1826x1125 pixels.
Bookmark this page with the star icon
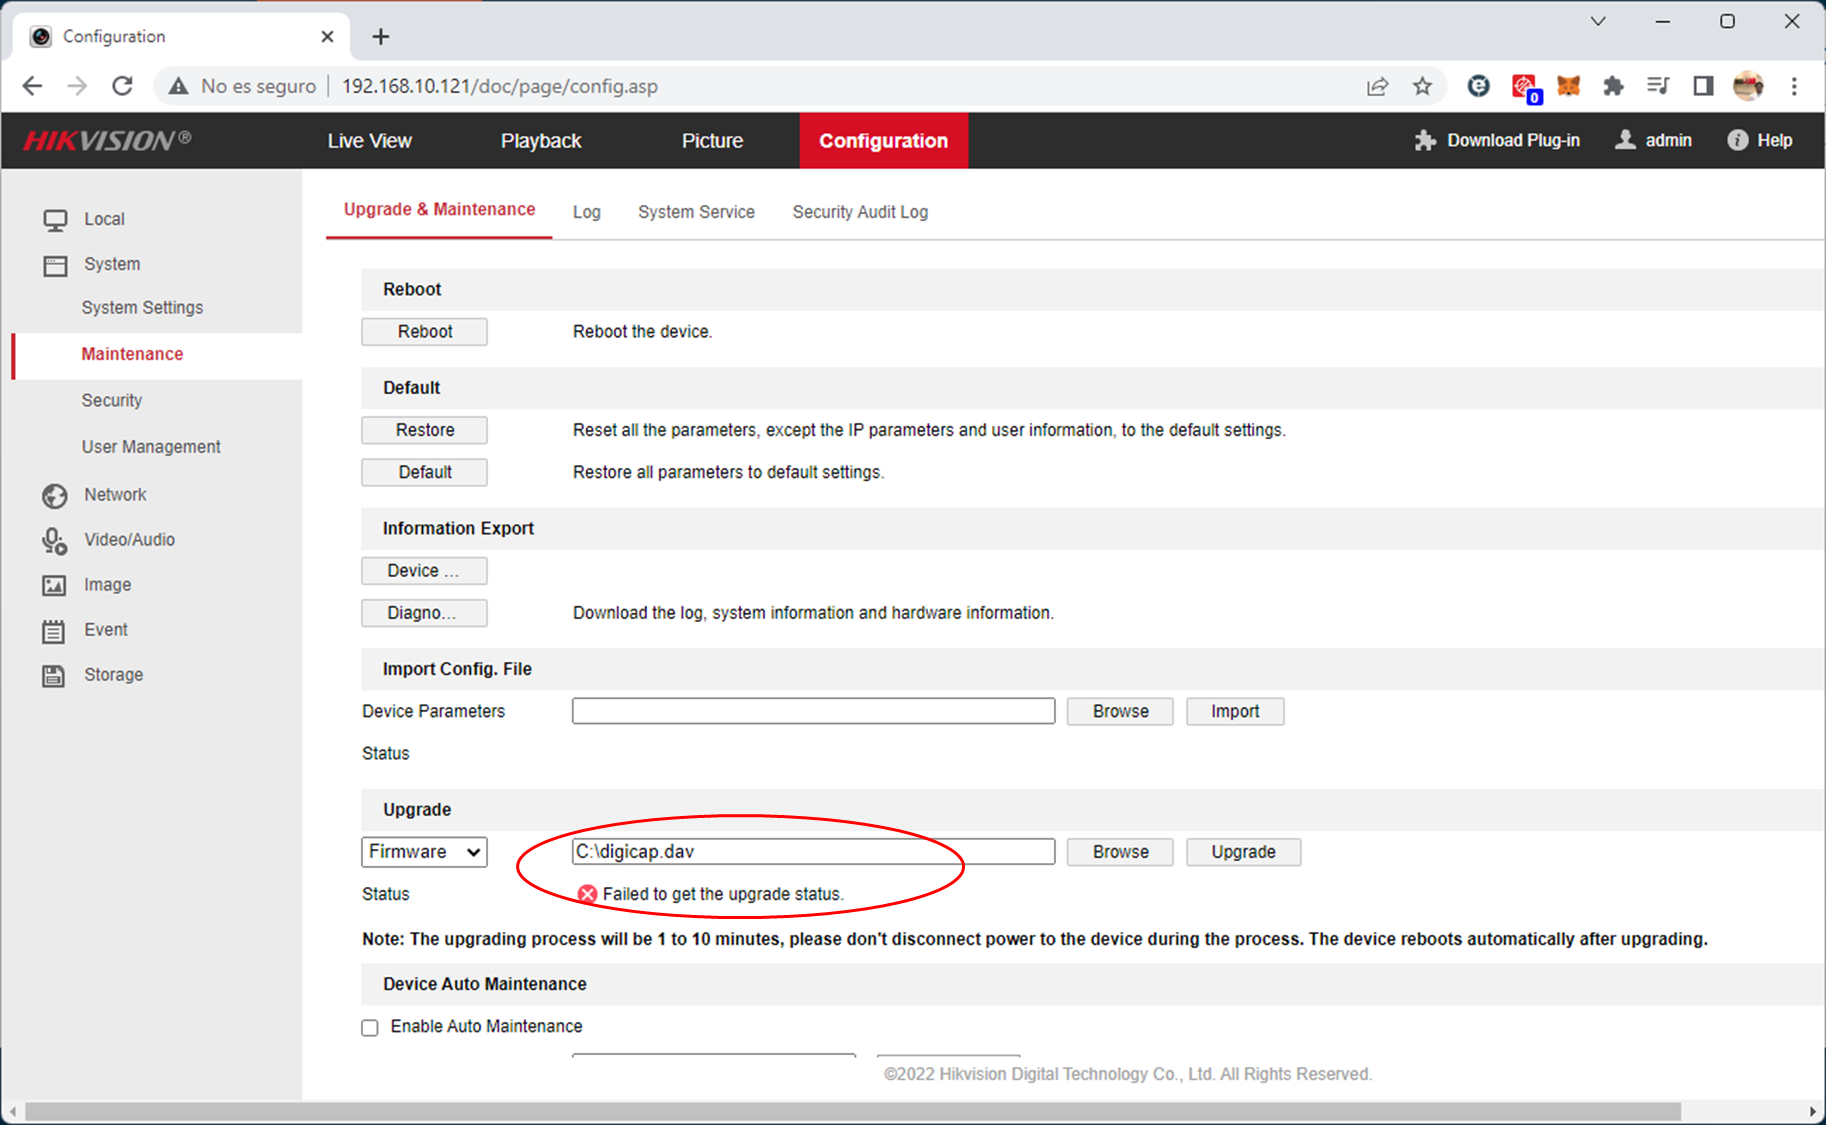[x=1422, y=86]
